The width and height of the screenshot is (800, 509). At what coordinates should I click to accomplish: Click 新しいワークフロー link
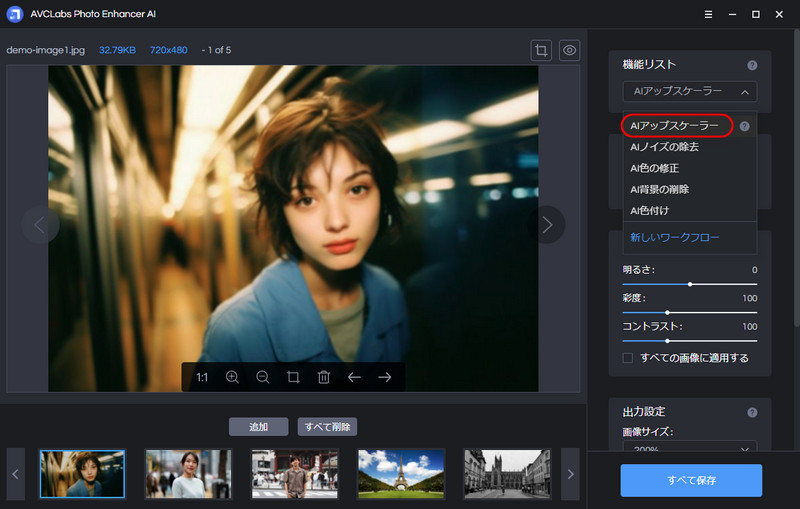[674, 237]
